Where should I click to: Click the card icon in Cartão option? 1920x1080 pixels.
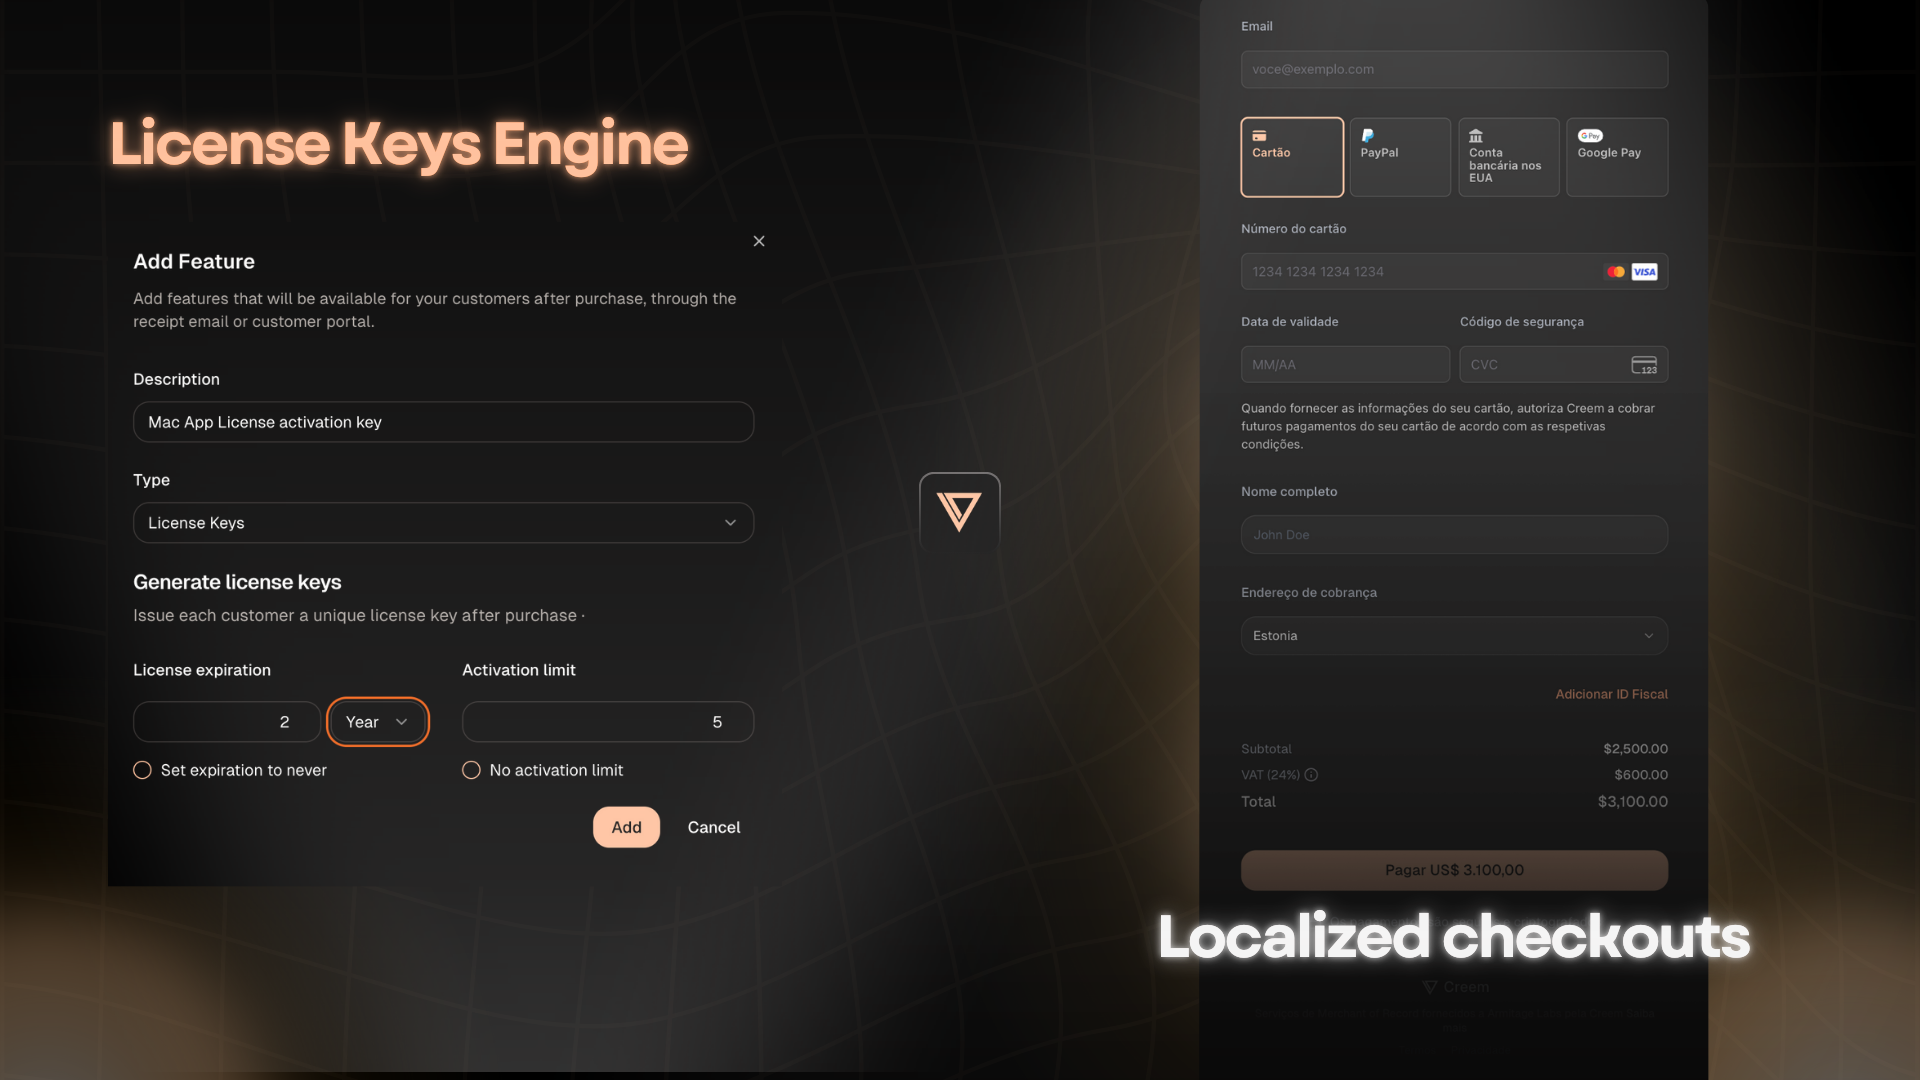(1259, 136)
